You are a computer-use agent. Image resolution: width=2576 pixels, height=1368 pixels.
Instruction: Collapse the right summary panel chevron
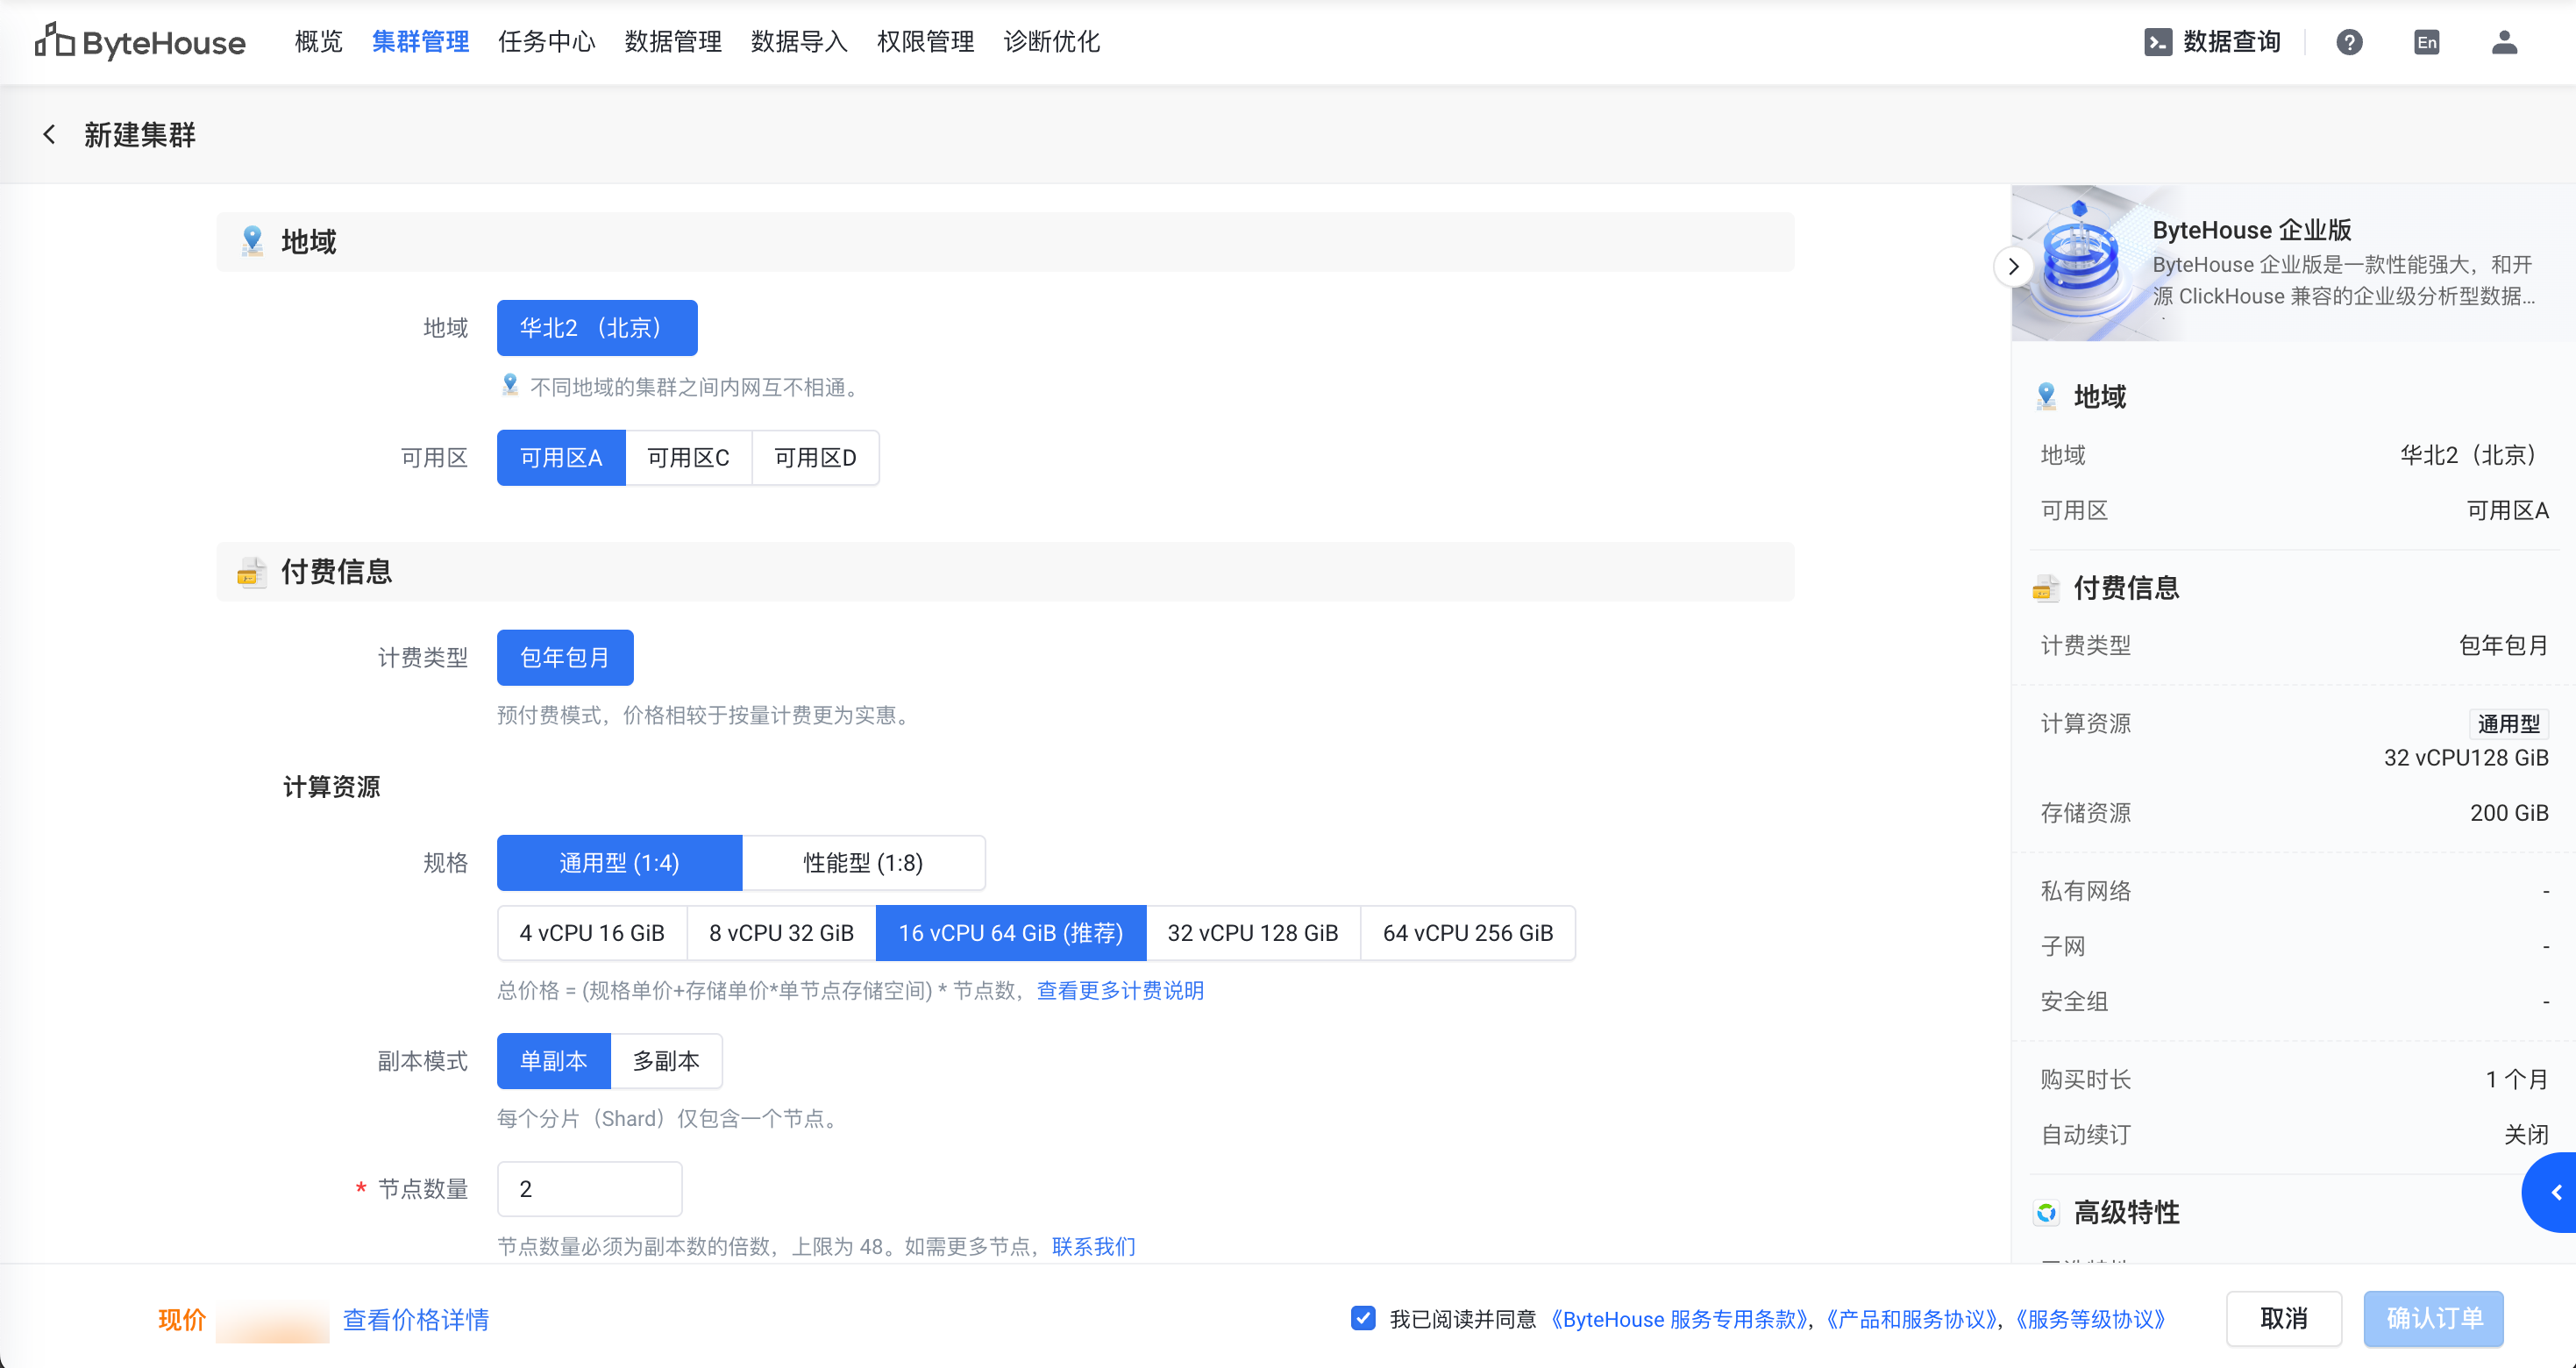(2013, 267)
